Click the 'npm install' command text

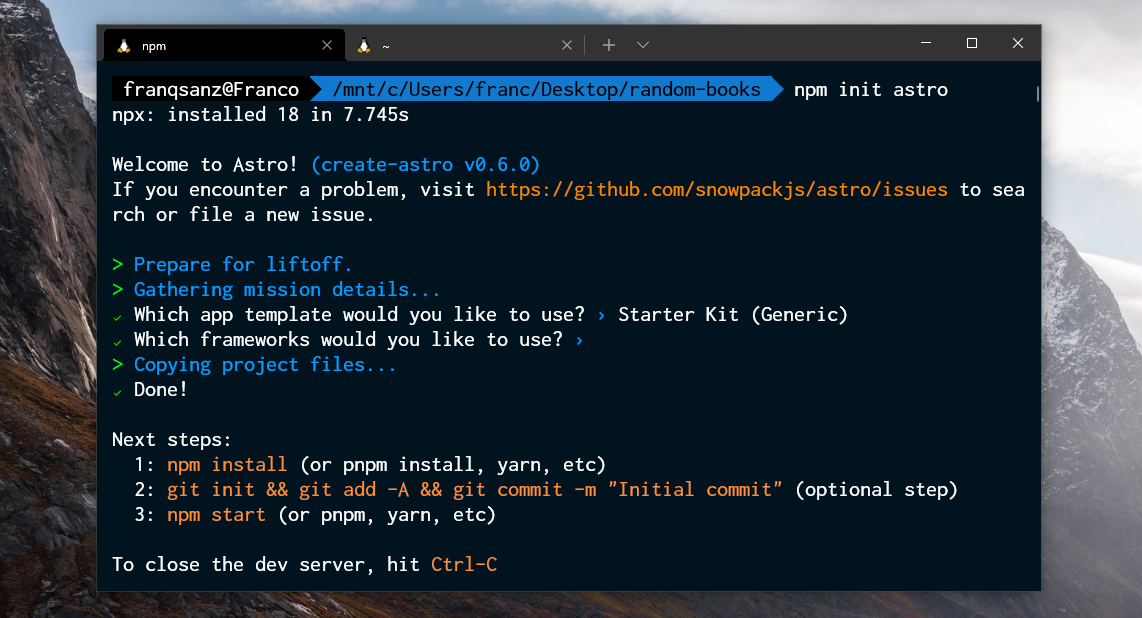click(227, 465)
